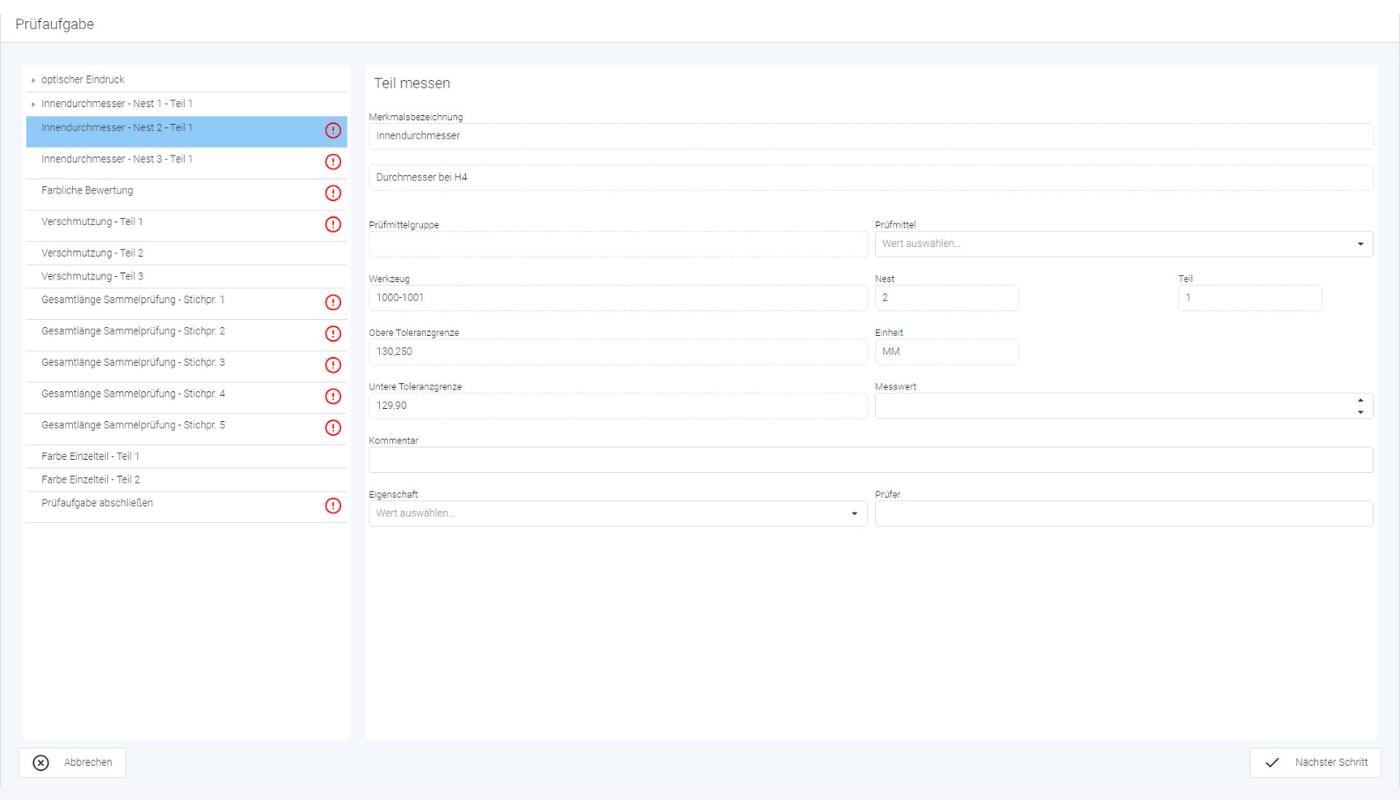The width and height of the screenshot is (1400, 800).
Task: Click Untere Toleranzgrenze value 129,90
Action: (x=618, y=406)
